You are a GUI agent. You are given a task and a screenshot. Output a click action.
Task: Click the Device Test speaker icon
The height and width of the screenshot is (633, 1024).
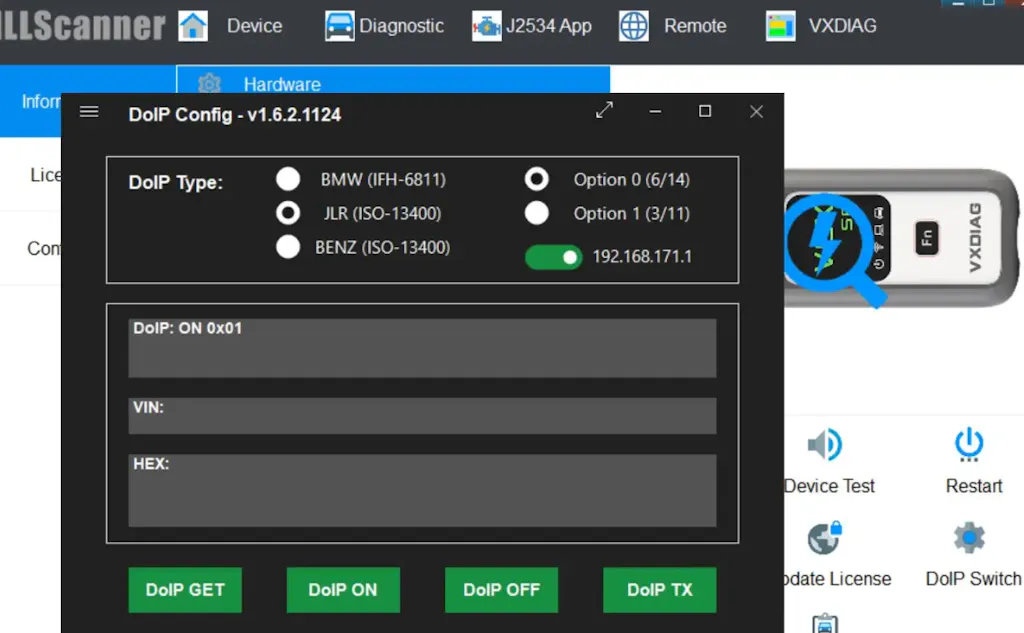[825, 445]
